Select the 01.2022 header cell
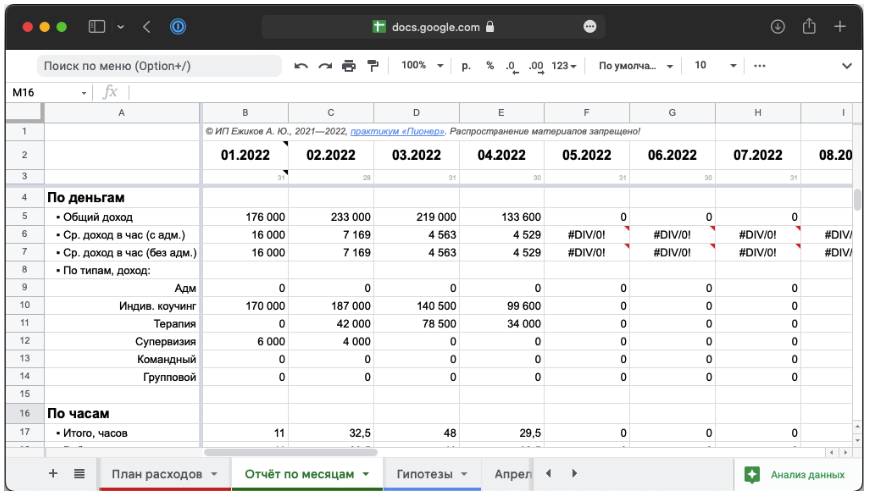 pyautogui.click(x=245, y=155)
